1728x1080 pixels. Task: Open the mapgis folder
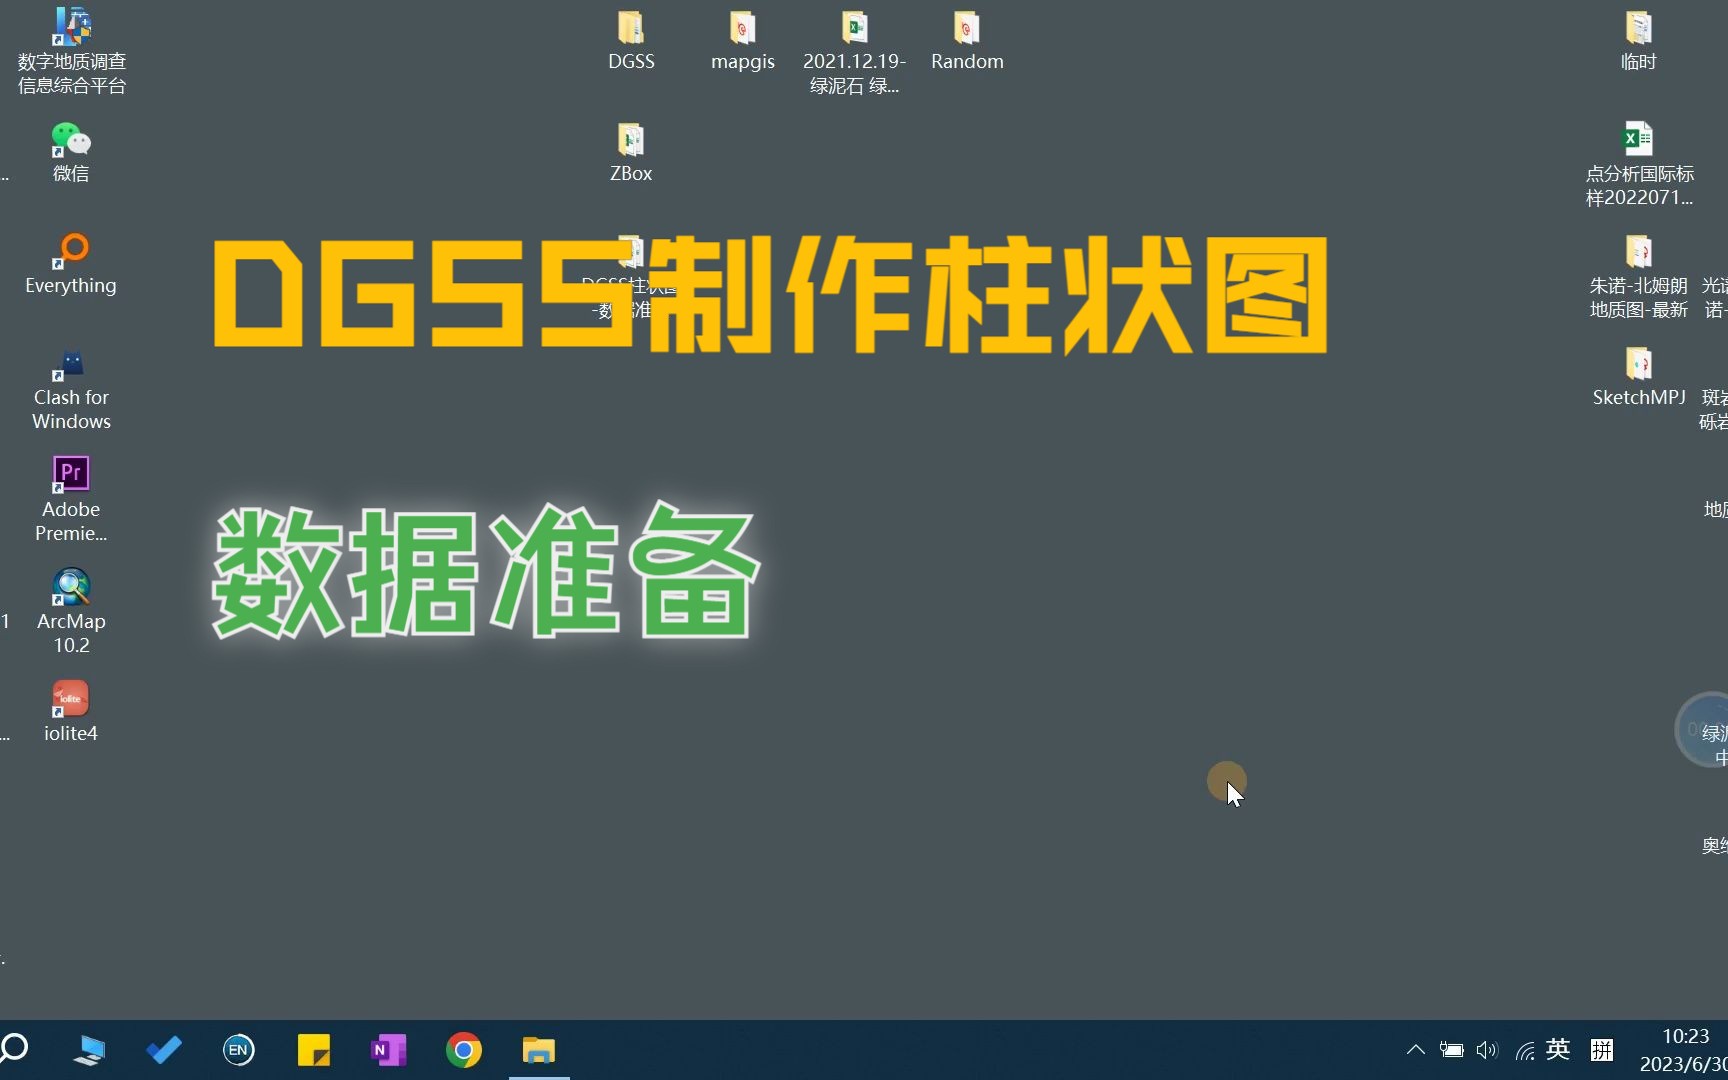(x=743, y=30)
